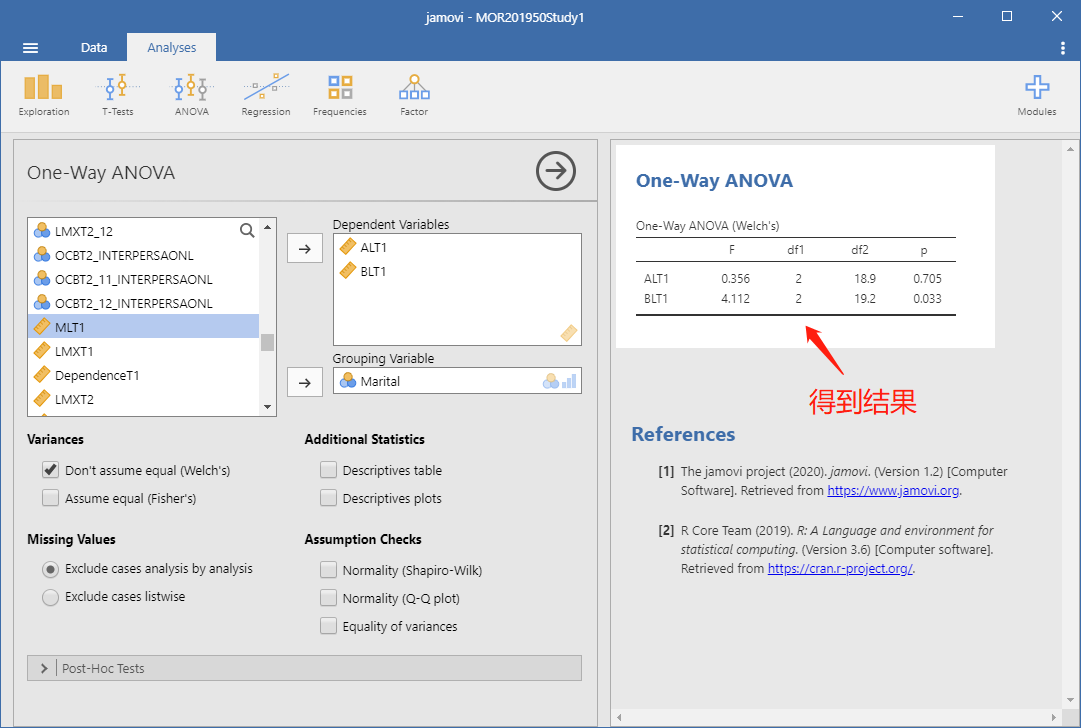
Task: Enable Assume equal (Fisher's) checkbox
Action: pos(50,498)
